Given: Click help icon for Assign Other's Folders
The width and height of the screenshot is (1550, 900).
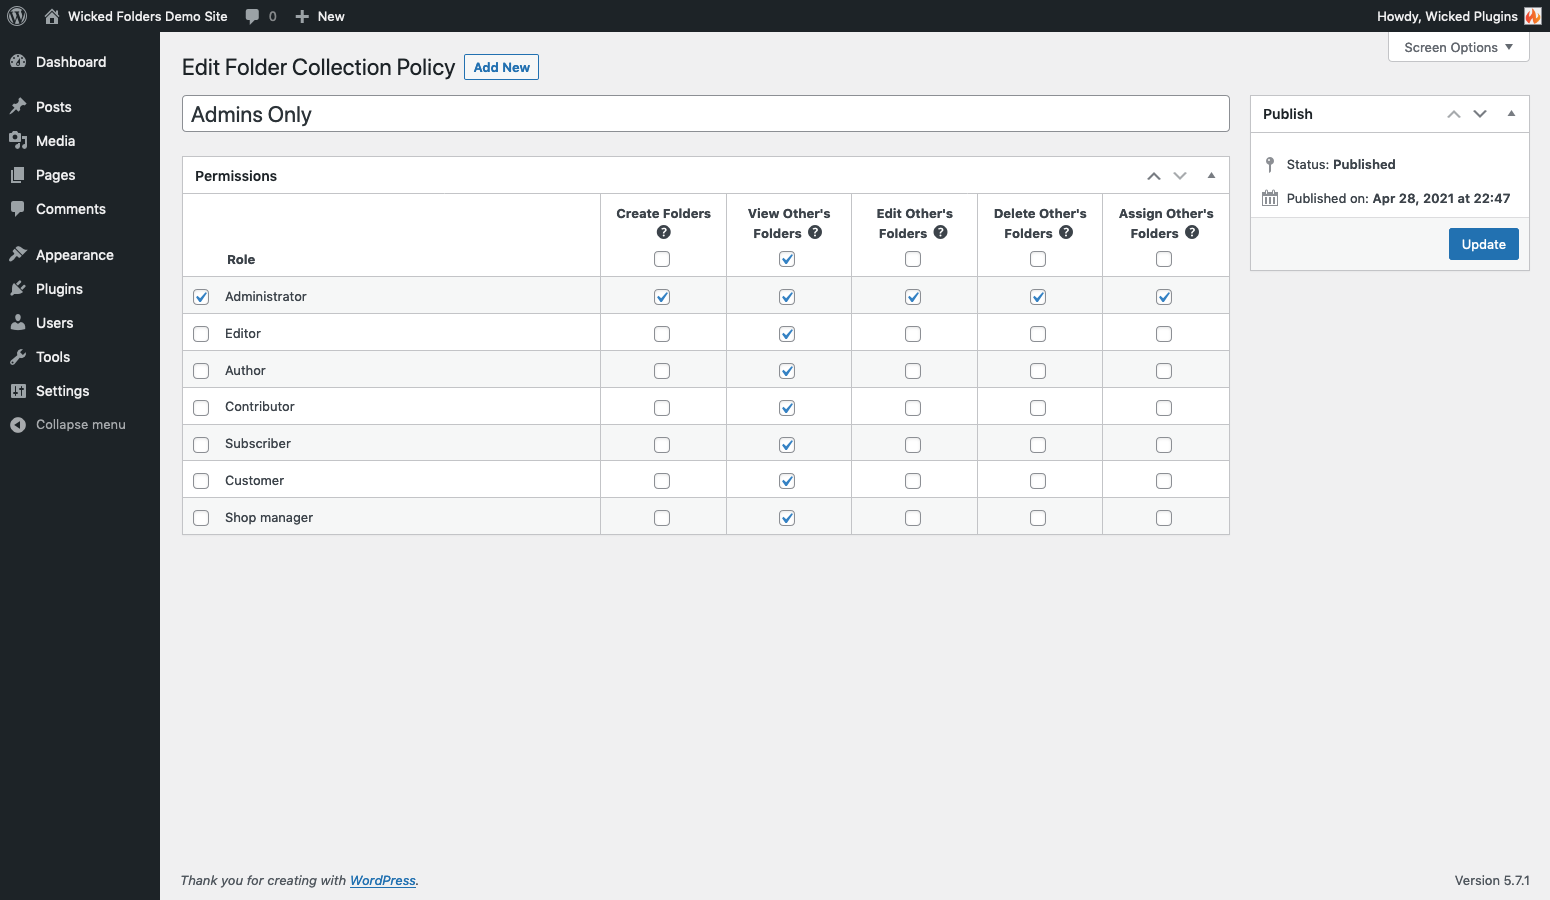Looking at the screenshot, I should 1192,233.
